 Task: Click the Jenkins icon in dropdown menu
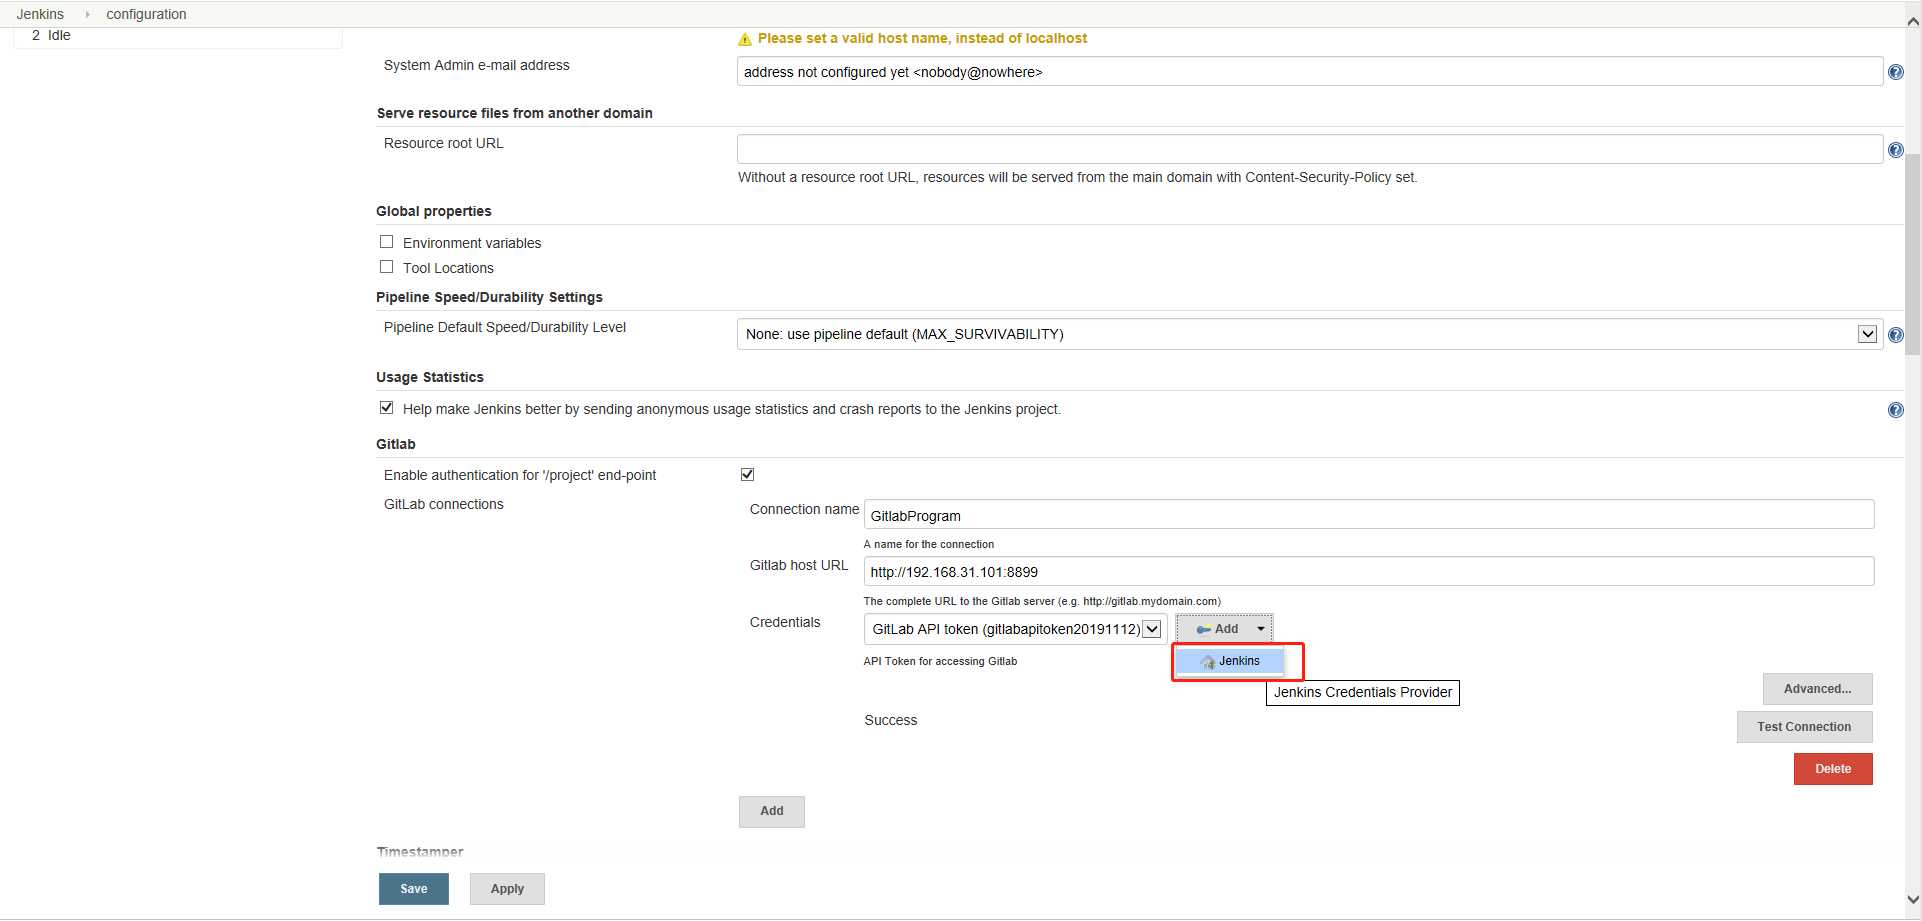(x=1208, y=662)
